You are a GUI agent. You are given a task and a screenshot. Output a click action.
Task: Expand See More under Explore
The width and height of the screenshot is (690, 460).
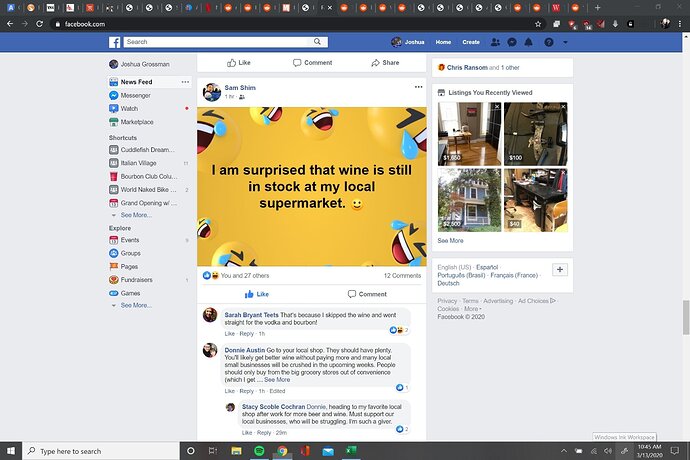pyautogui.click(x=136, y=305)
